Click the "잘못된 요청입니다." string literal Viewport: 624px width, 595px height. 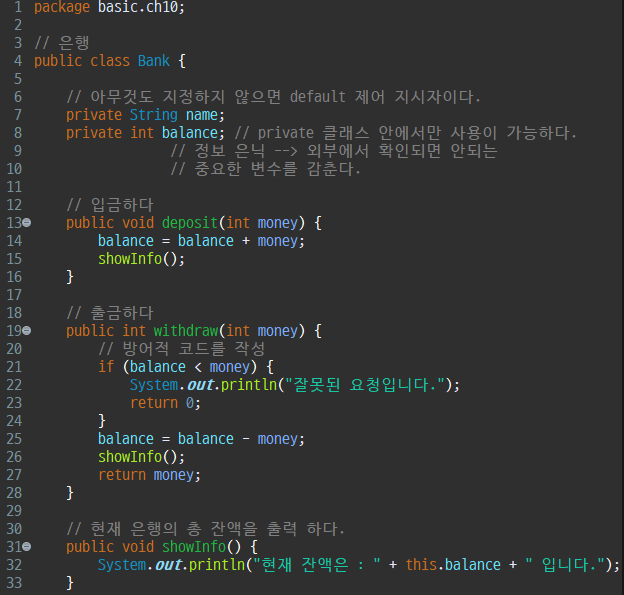tap(365, 385)
